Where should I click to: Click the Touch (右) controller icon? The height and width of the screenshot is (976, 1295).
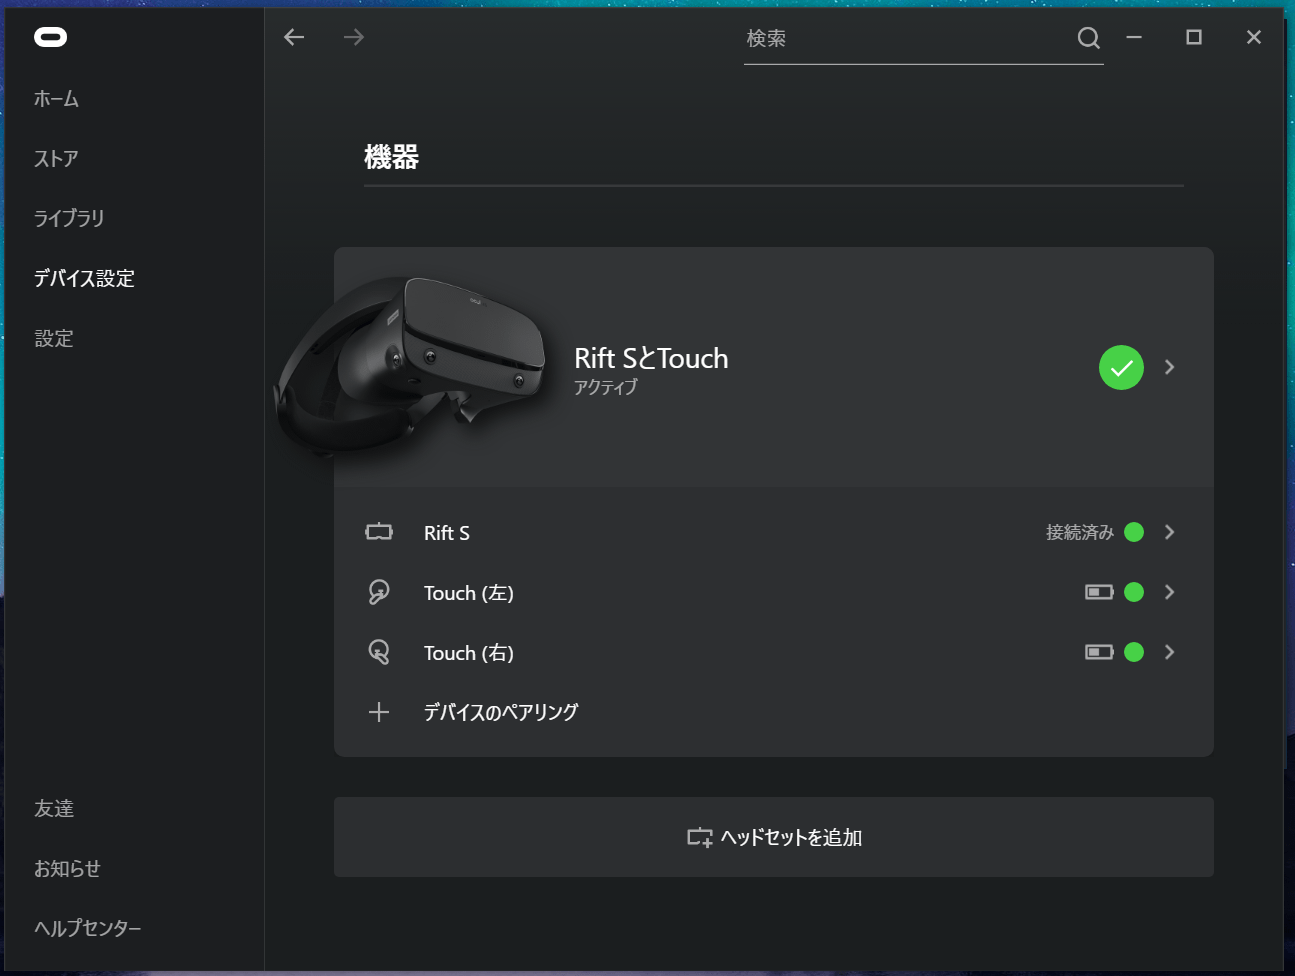click(x=379, y=652)
